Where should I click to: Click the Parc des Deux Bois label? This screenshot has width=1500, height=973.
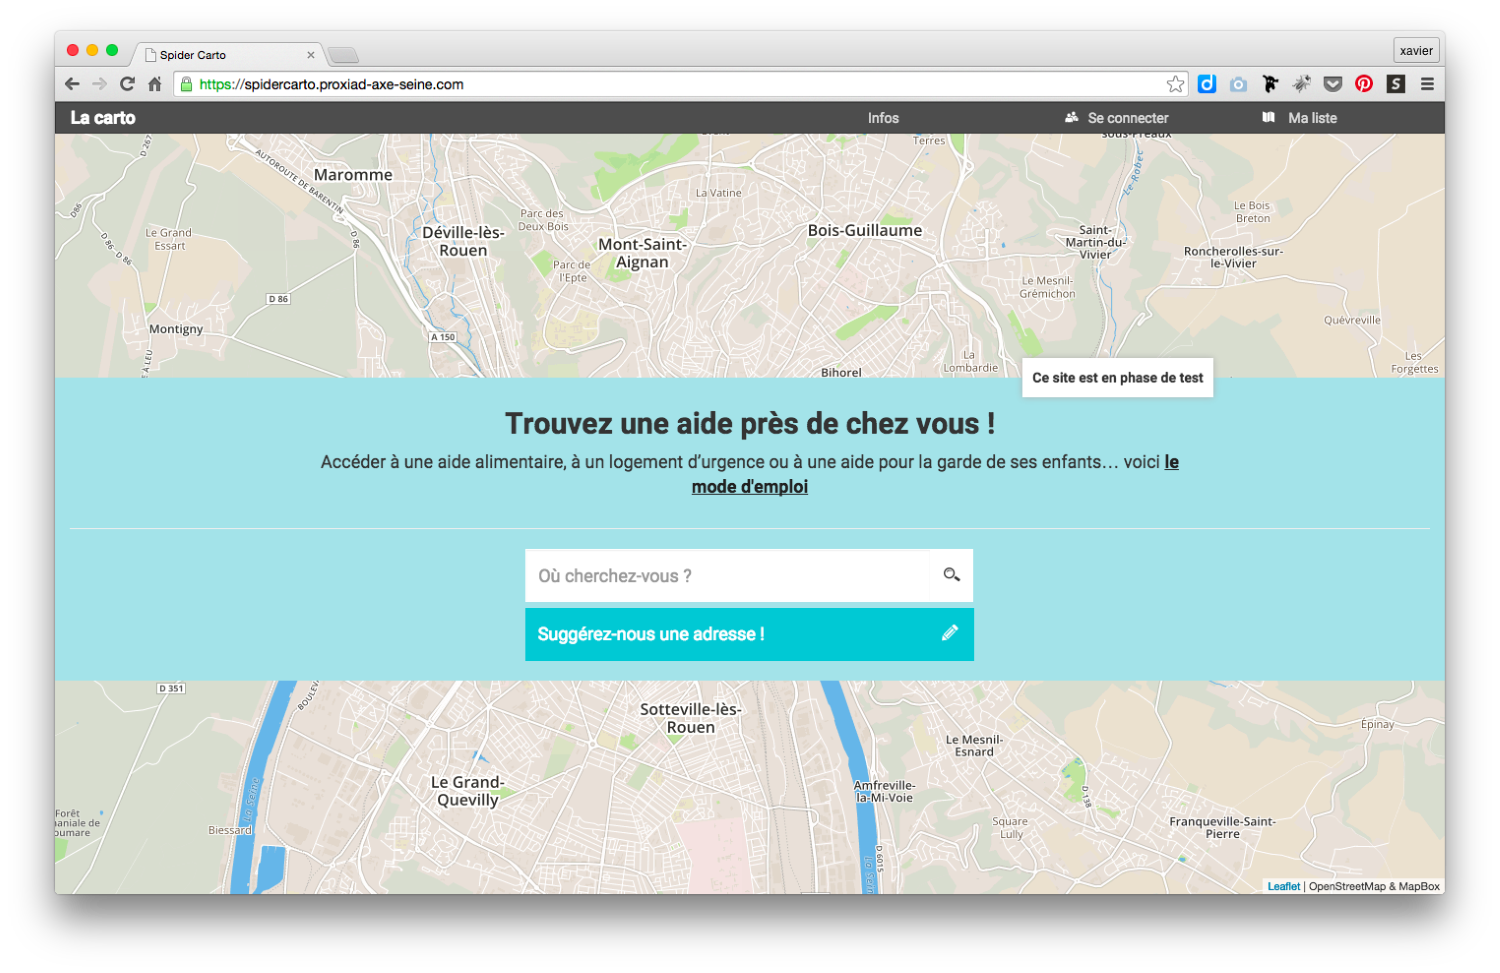543,220
